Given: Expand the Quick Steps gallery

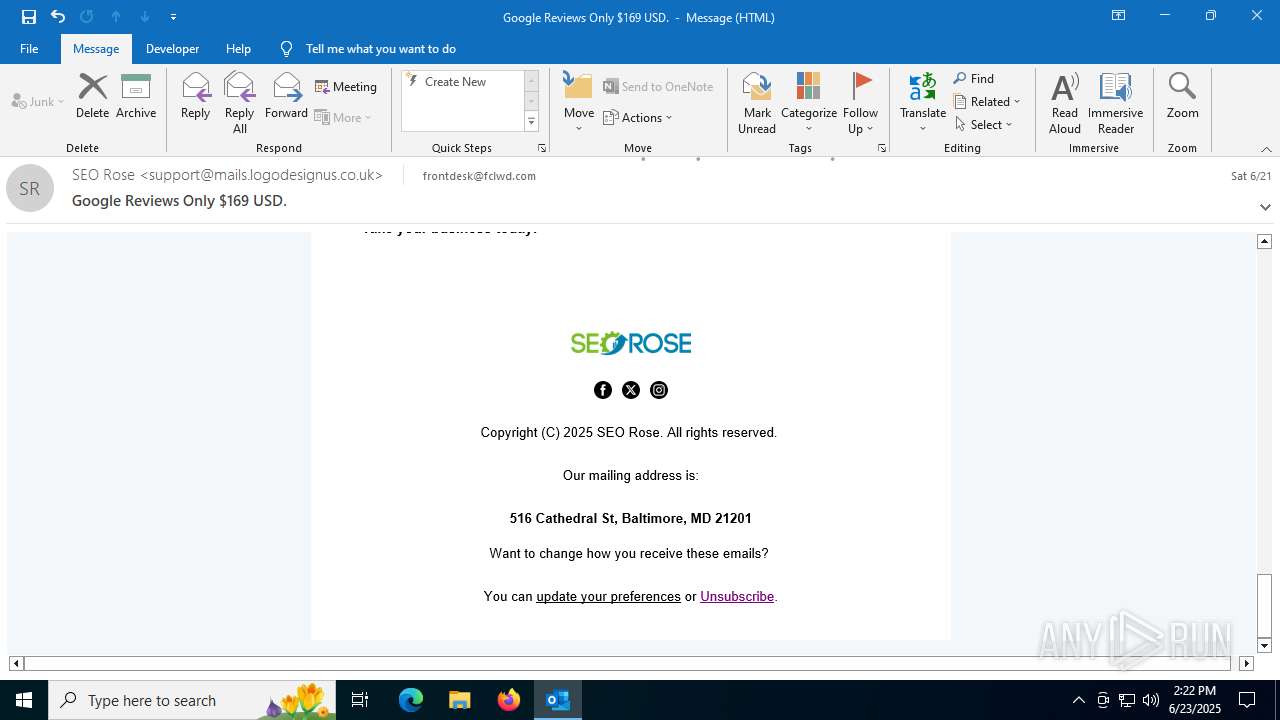Looking at the screenshot, I should [x=531, y=122].
